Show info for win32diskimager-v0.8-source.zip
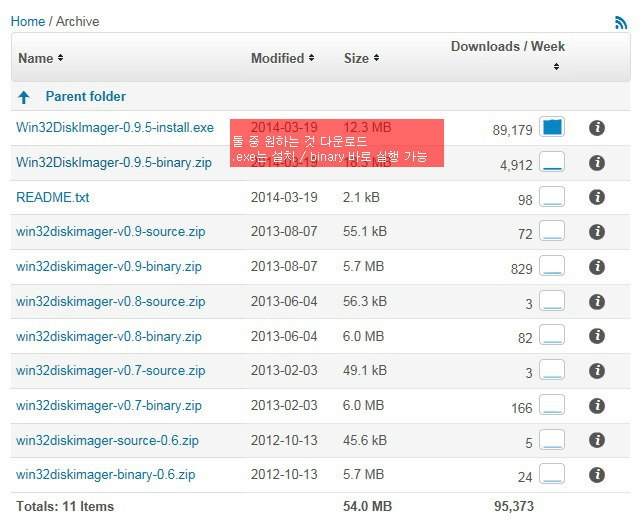Screen dimensions: 644x520 click(597, 302)
